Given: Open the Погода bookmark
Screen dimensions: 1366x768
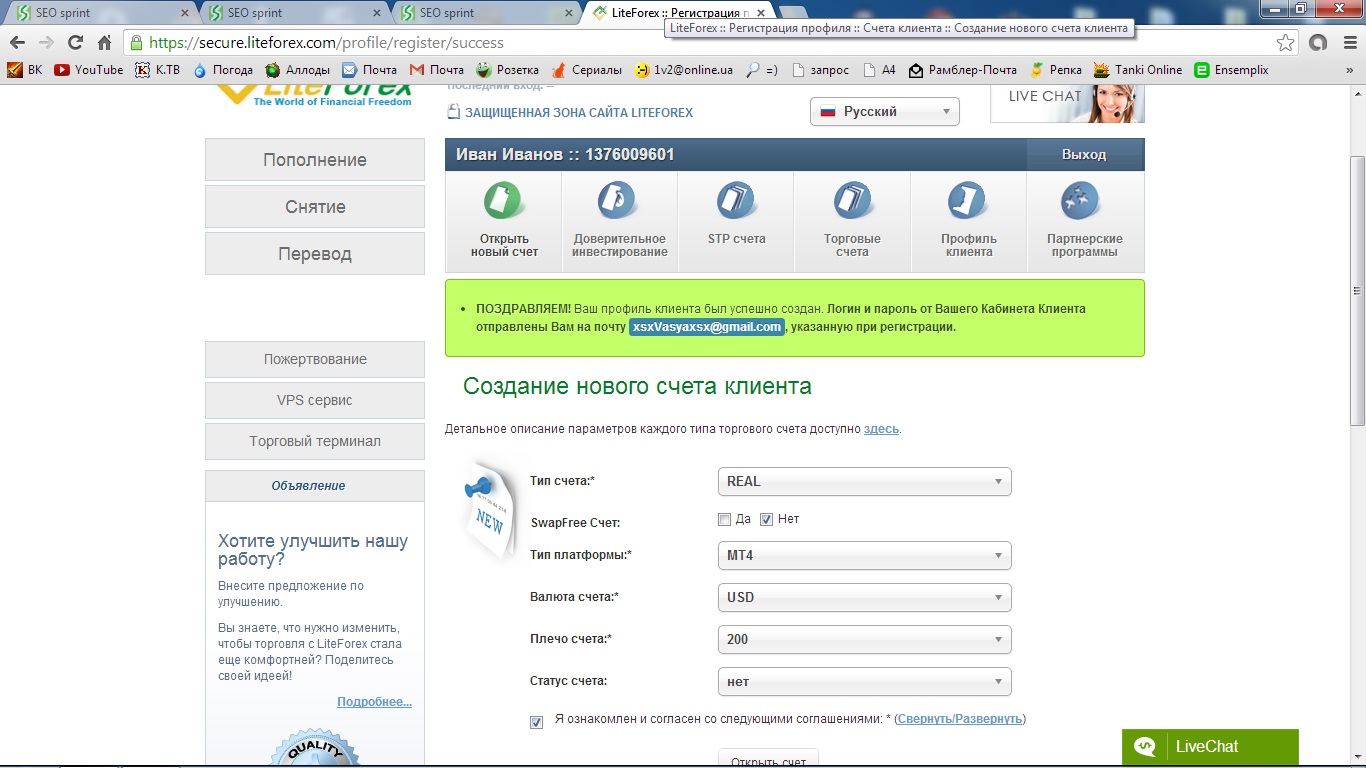Looking at the screenshot, I should [223, 70].
